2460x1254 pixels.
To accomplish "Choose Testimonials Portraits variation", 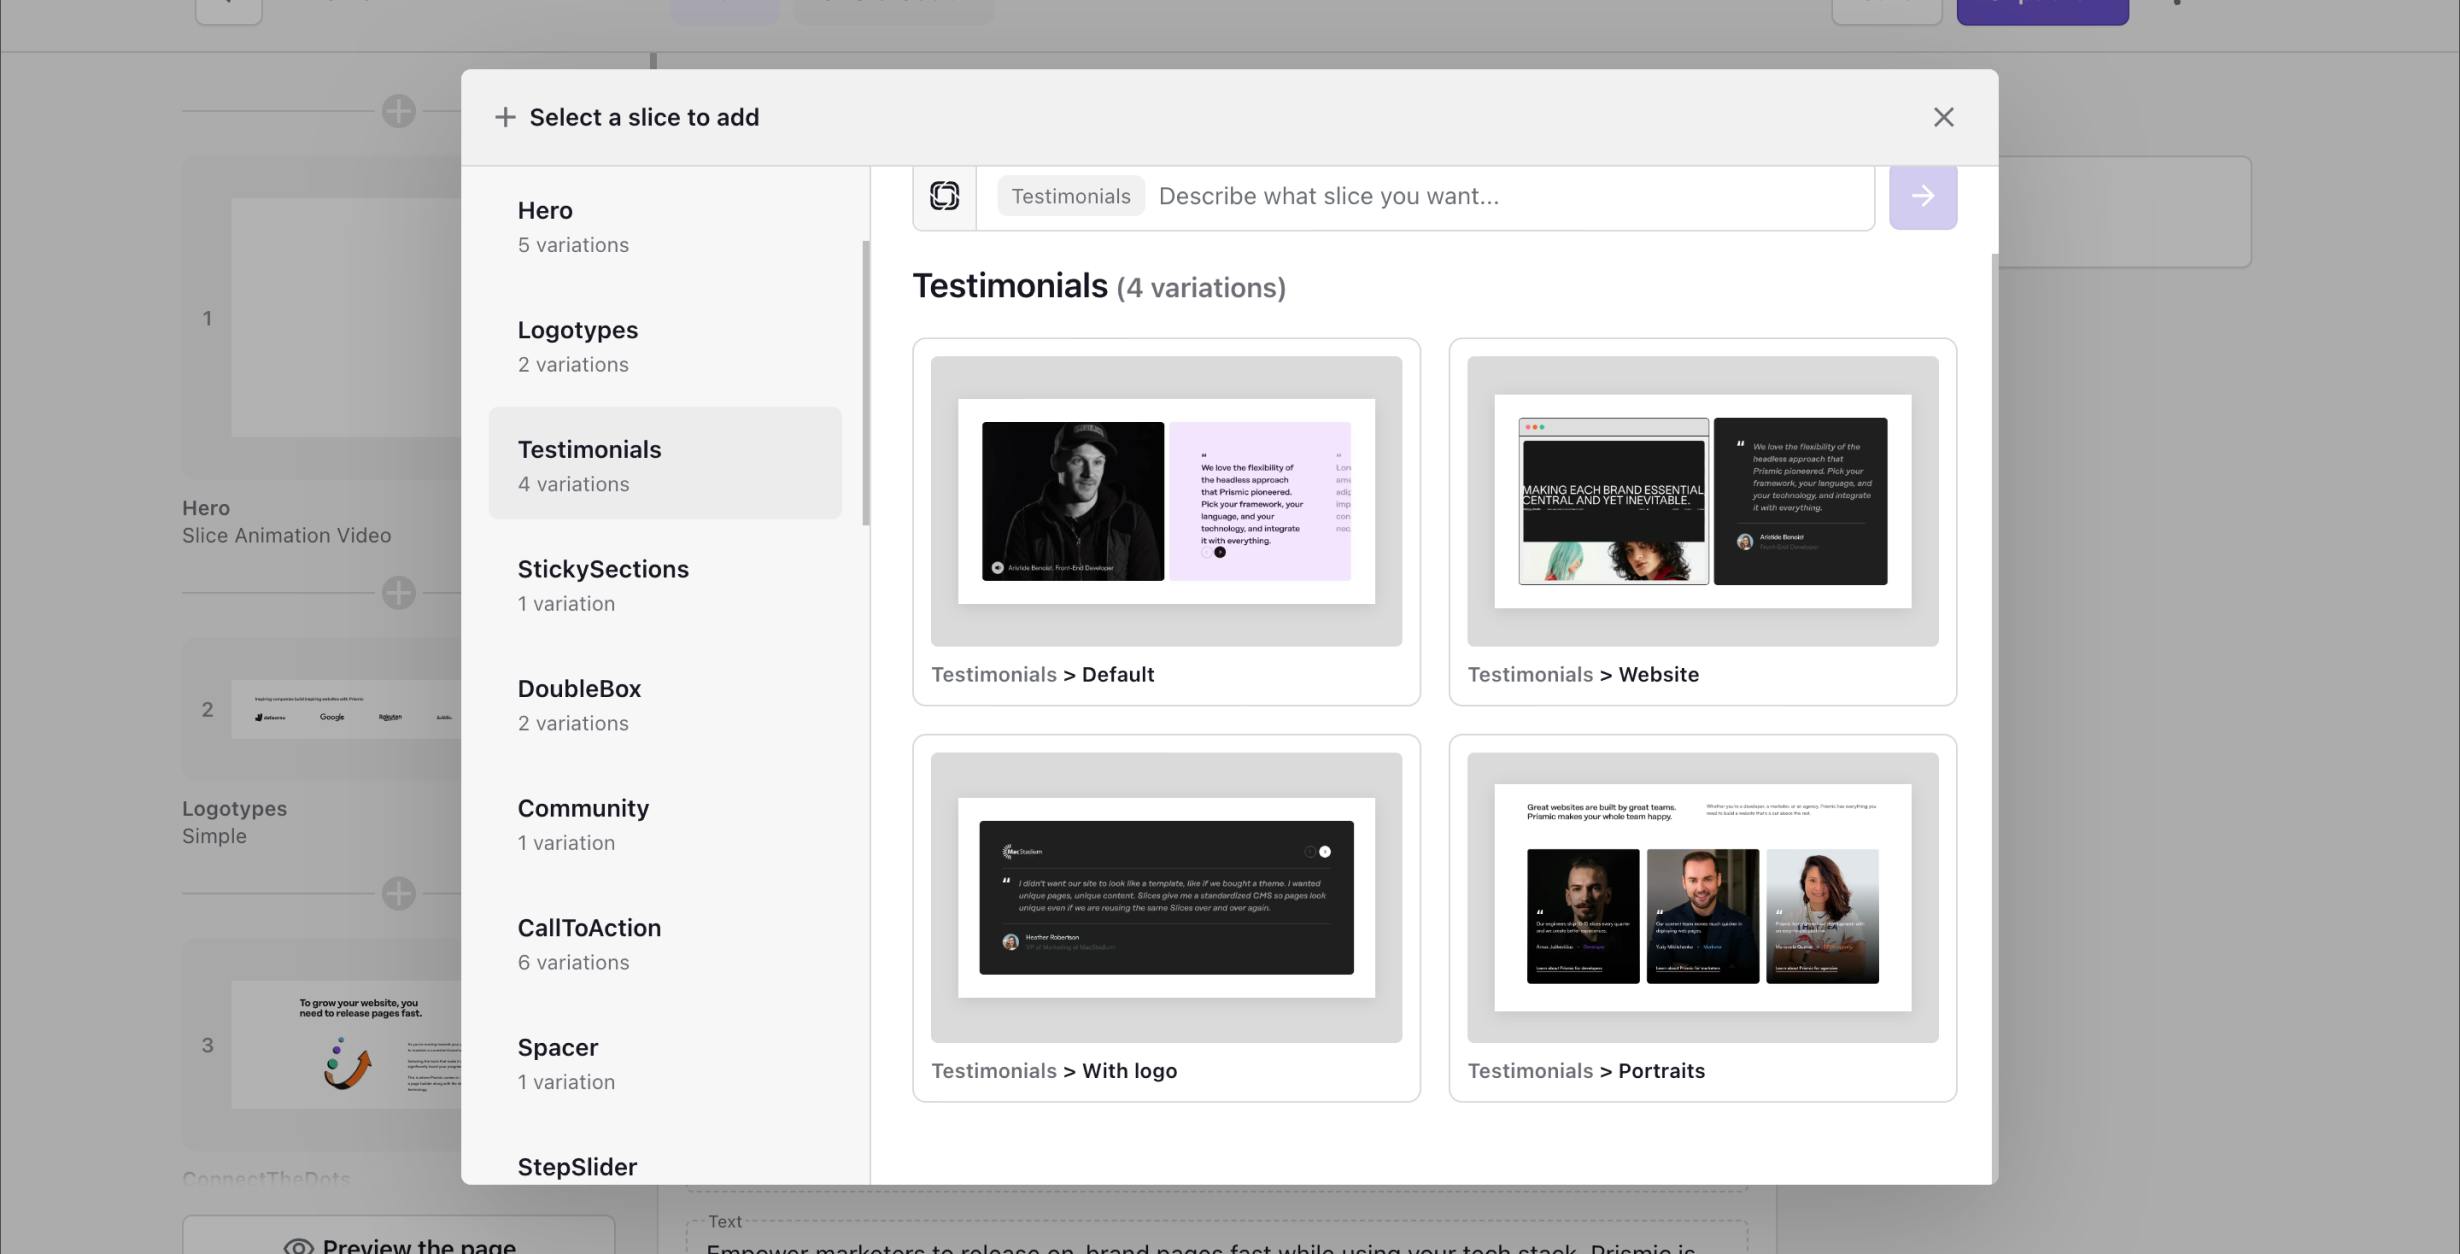I will click(x=1702, y=897).
